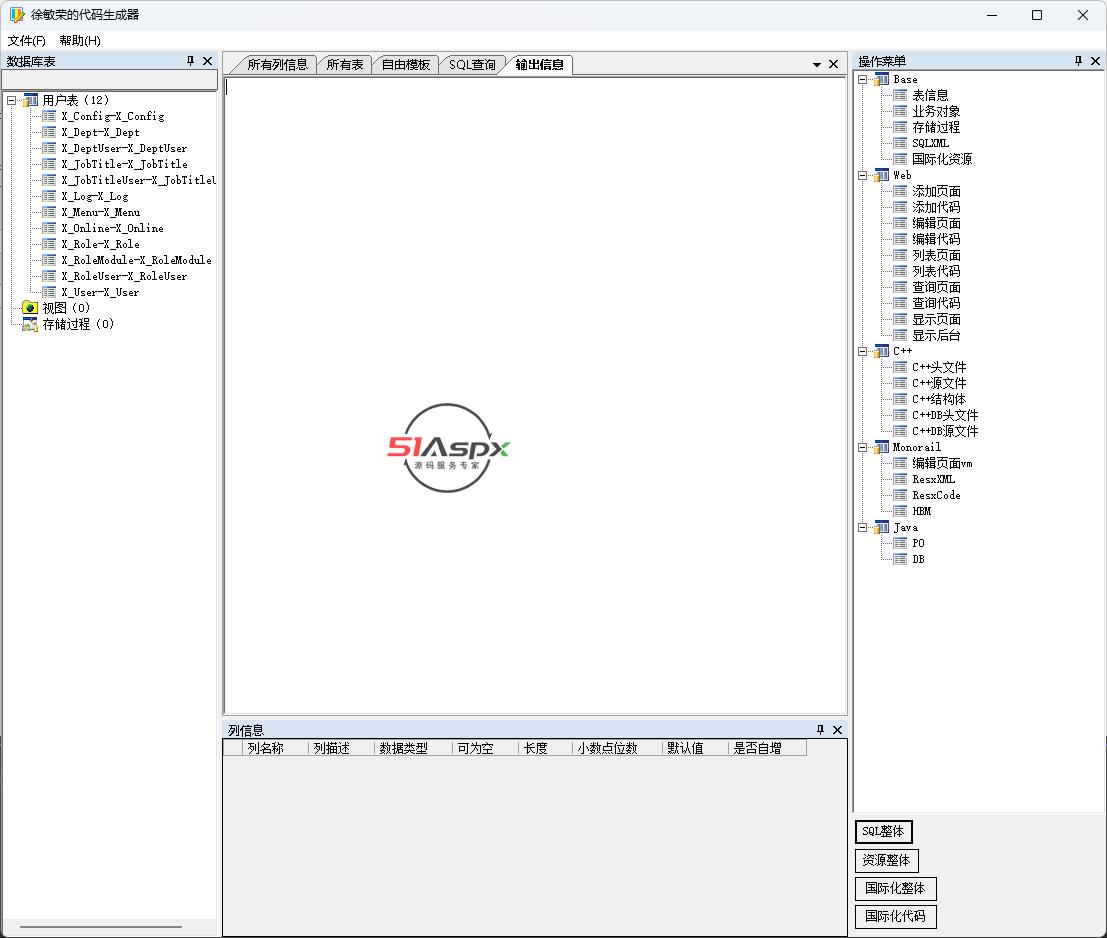
Task: Collapse the Monorail group
Action: 862,447
